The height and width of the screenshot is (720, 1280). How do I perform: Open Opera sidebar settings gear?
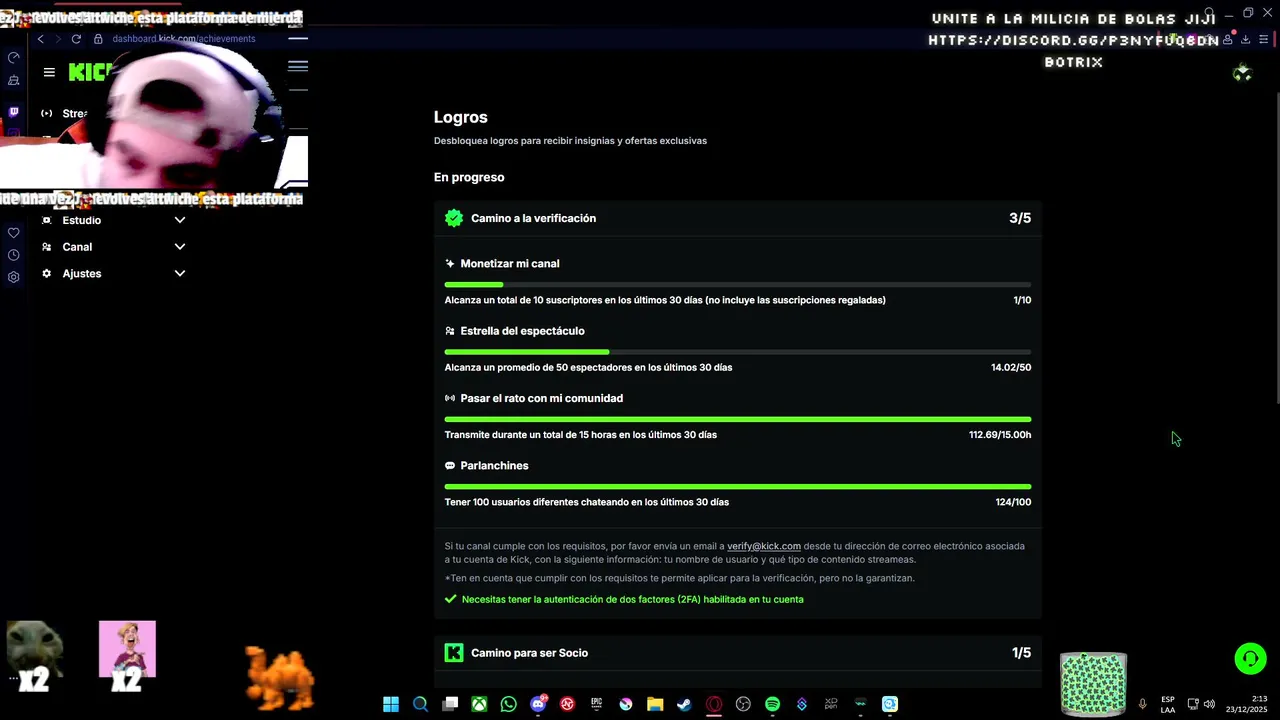click(13, 277)
